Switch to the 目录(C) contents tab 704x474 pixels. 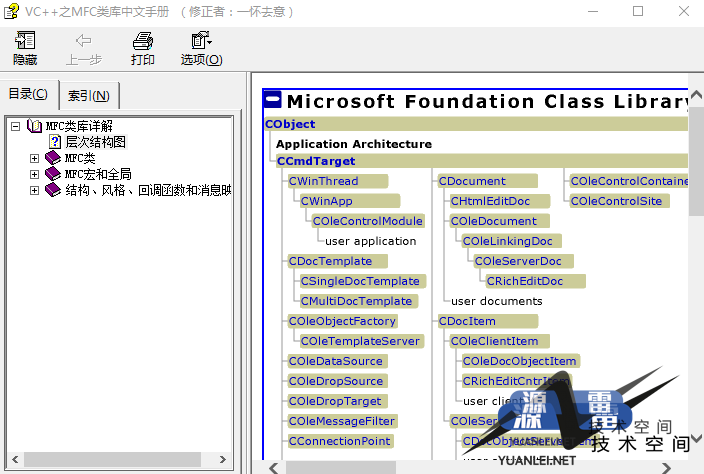[x=28, y=94]
